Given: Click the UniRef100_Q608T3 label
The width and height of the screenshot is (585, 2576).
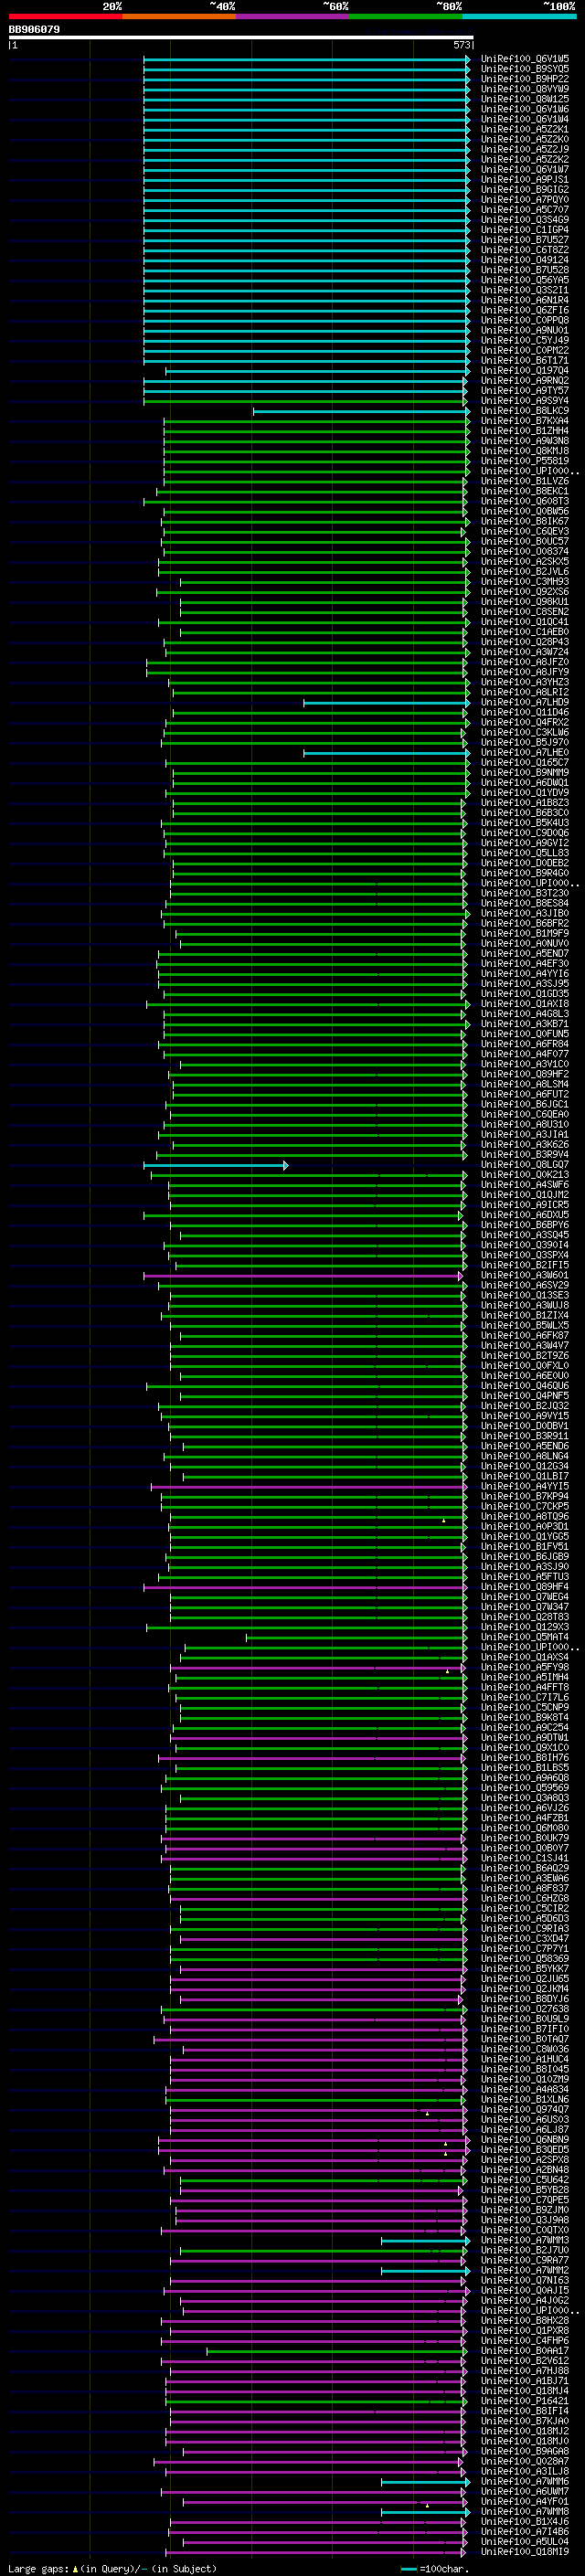Looking at the screenshot, I should click(x=525, y=502).
